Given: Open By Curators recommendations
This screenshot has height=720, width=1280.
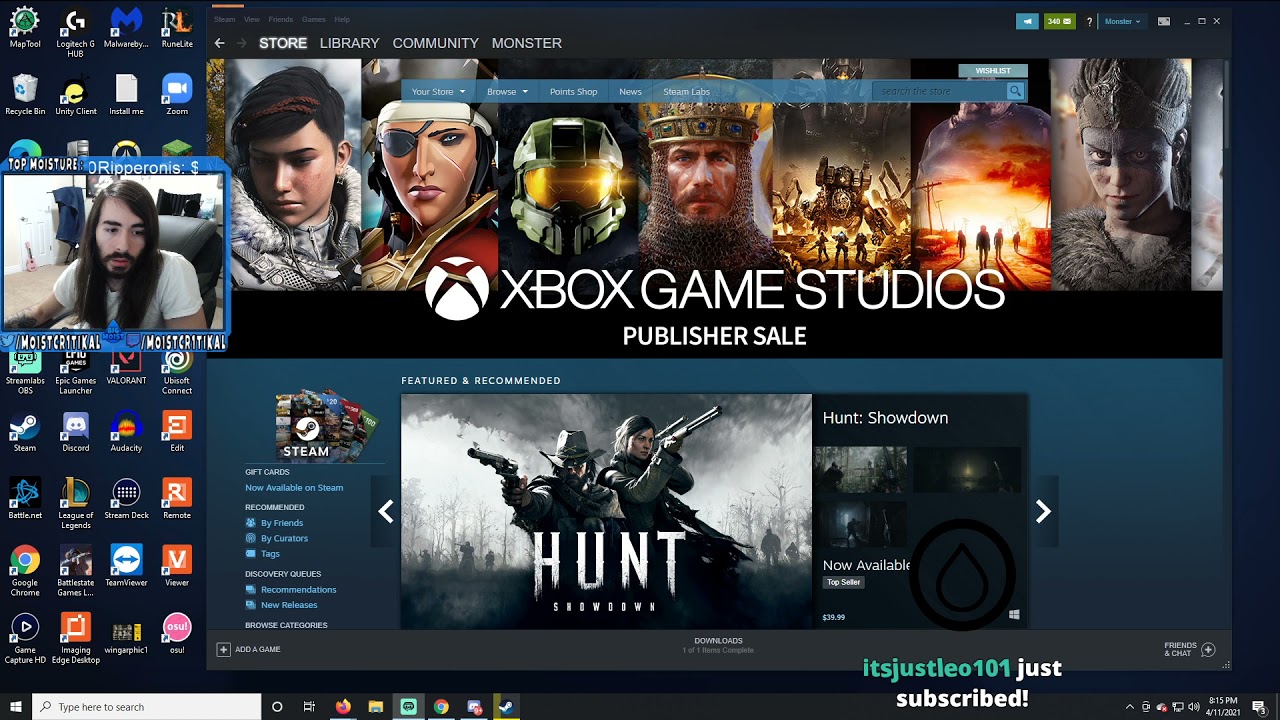Looking at the screenshot, I should (x=284, y=538).
